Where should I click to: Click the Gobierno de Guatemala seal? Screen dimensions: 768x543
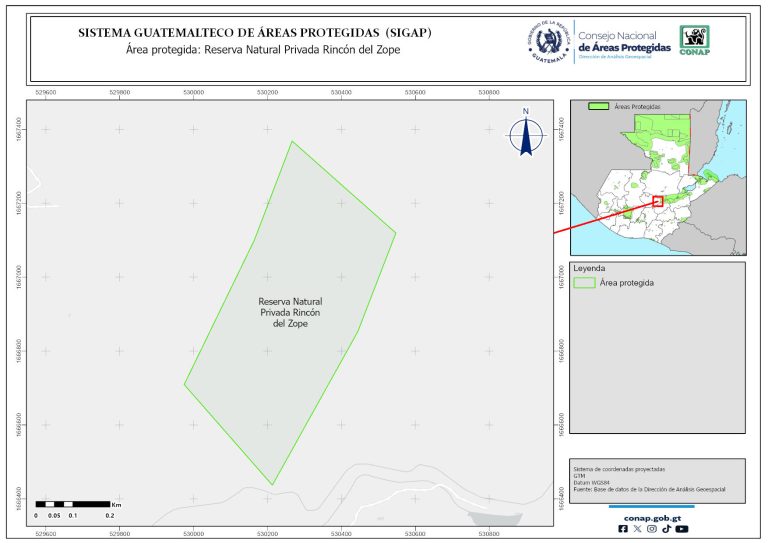[548, 40]
